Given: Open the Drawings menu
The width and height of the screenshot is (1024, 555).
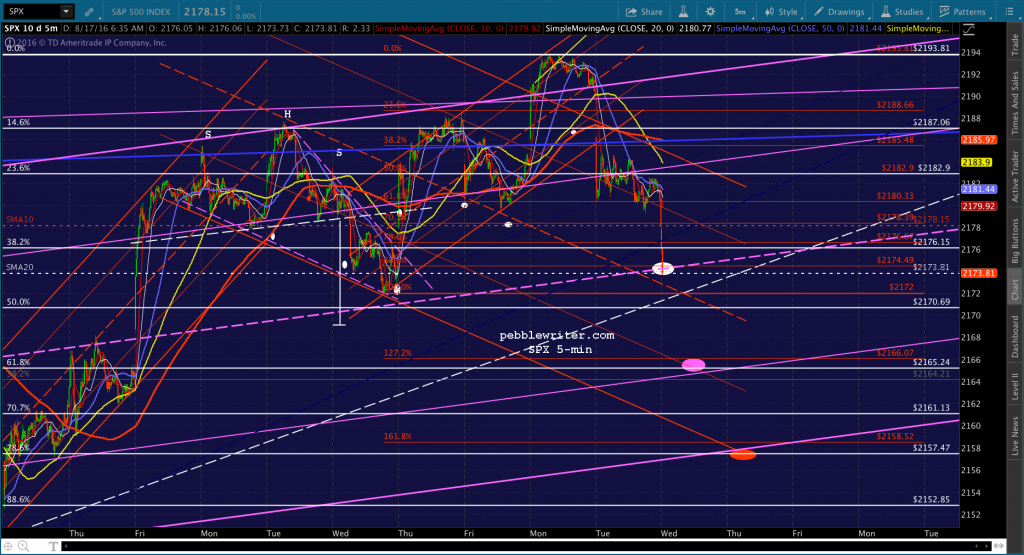Looking at the screenshot, I should (839, 12).
